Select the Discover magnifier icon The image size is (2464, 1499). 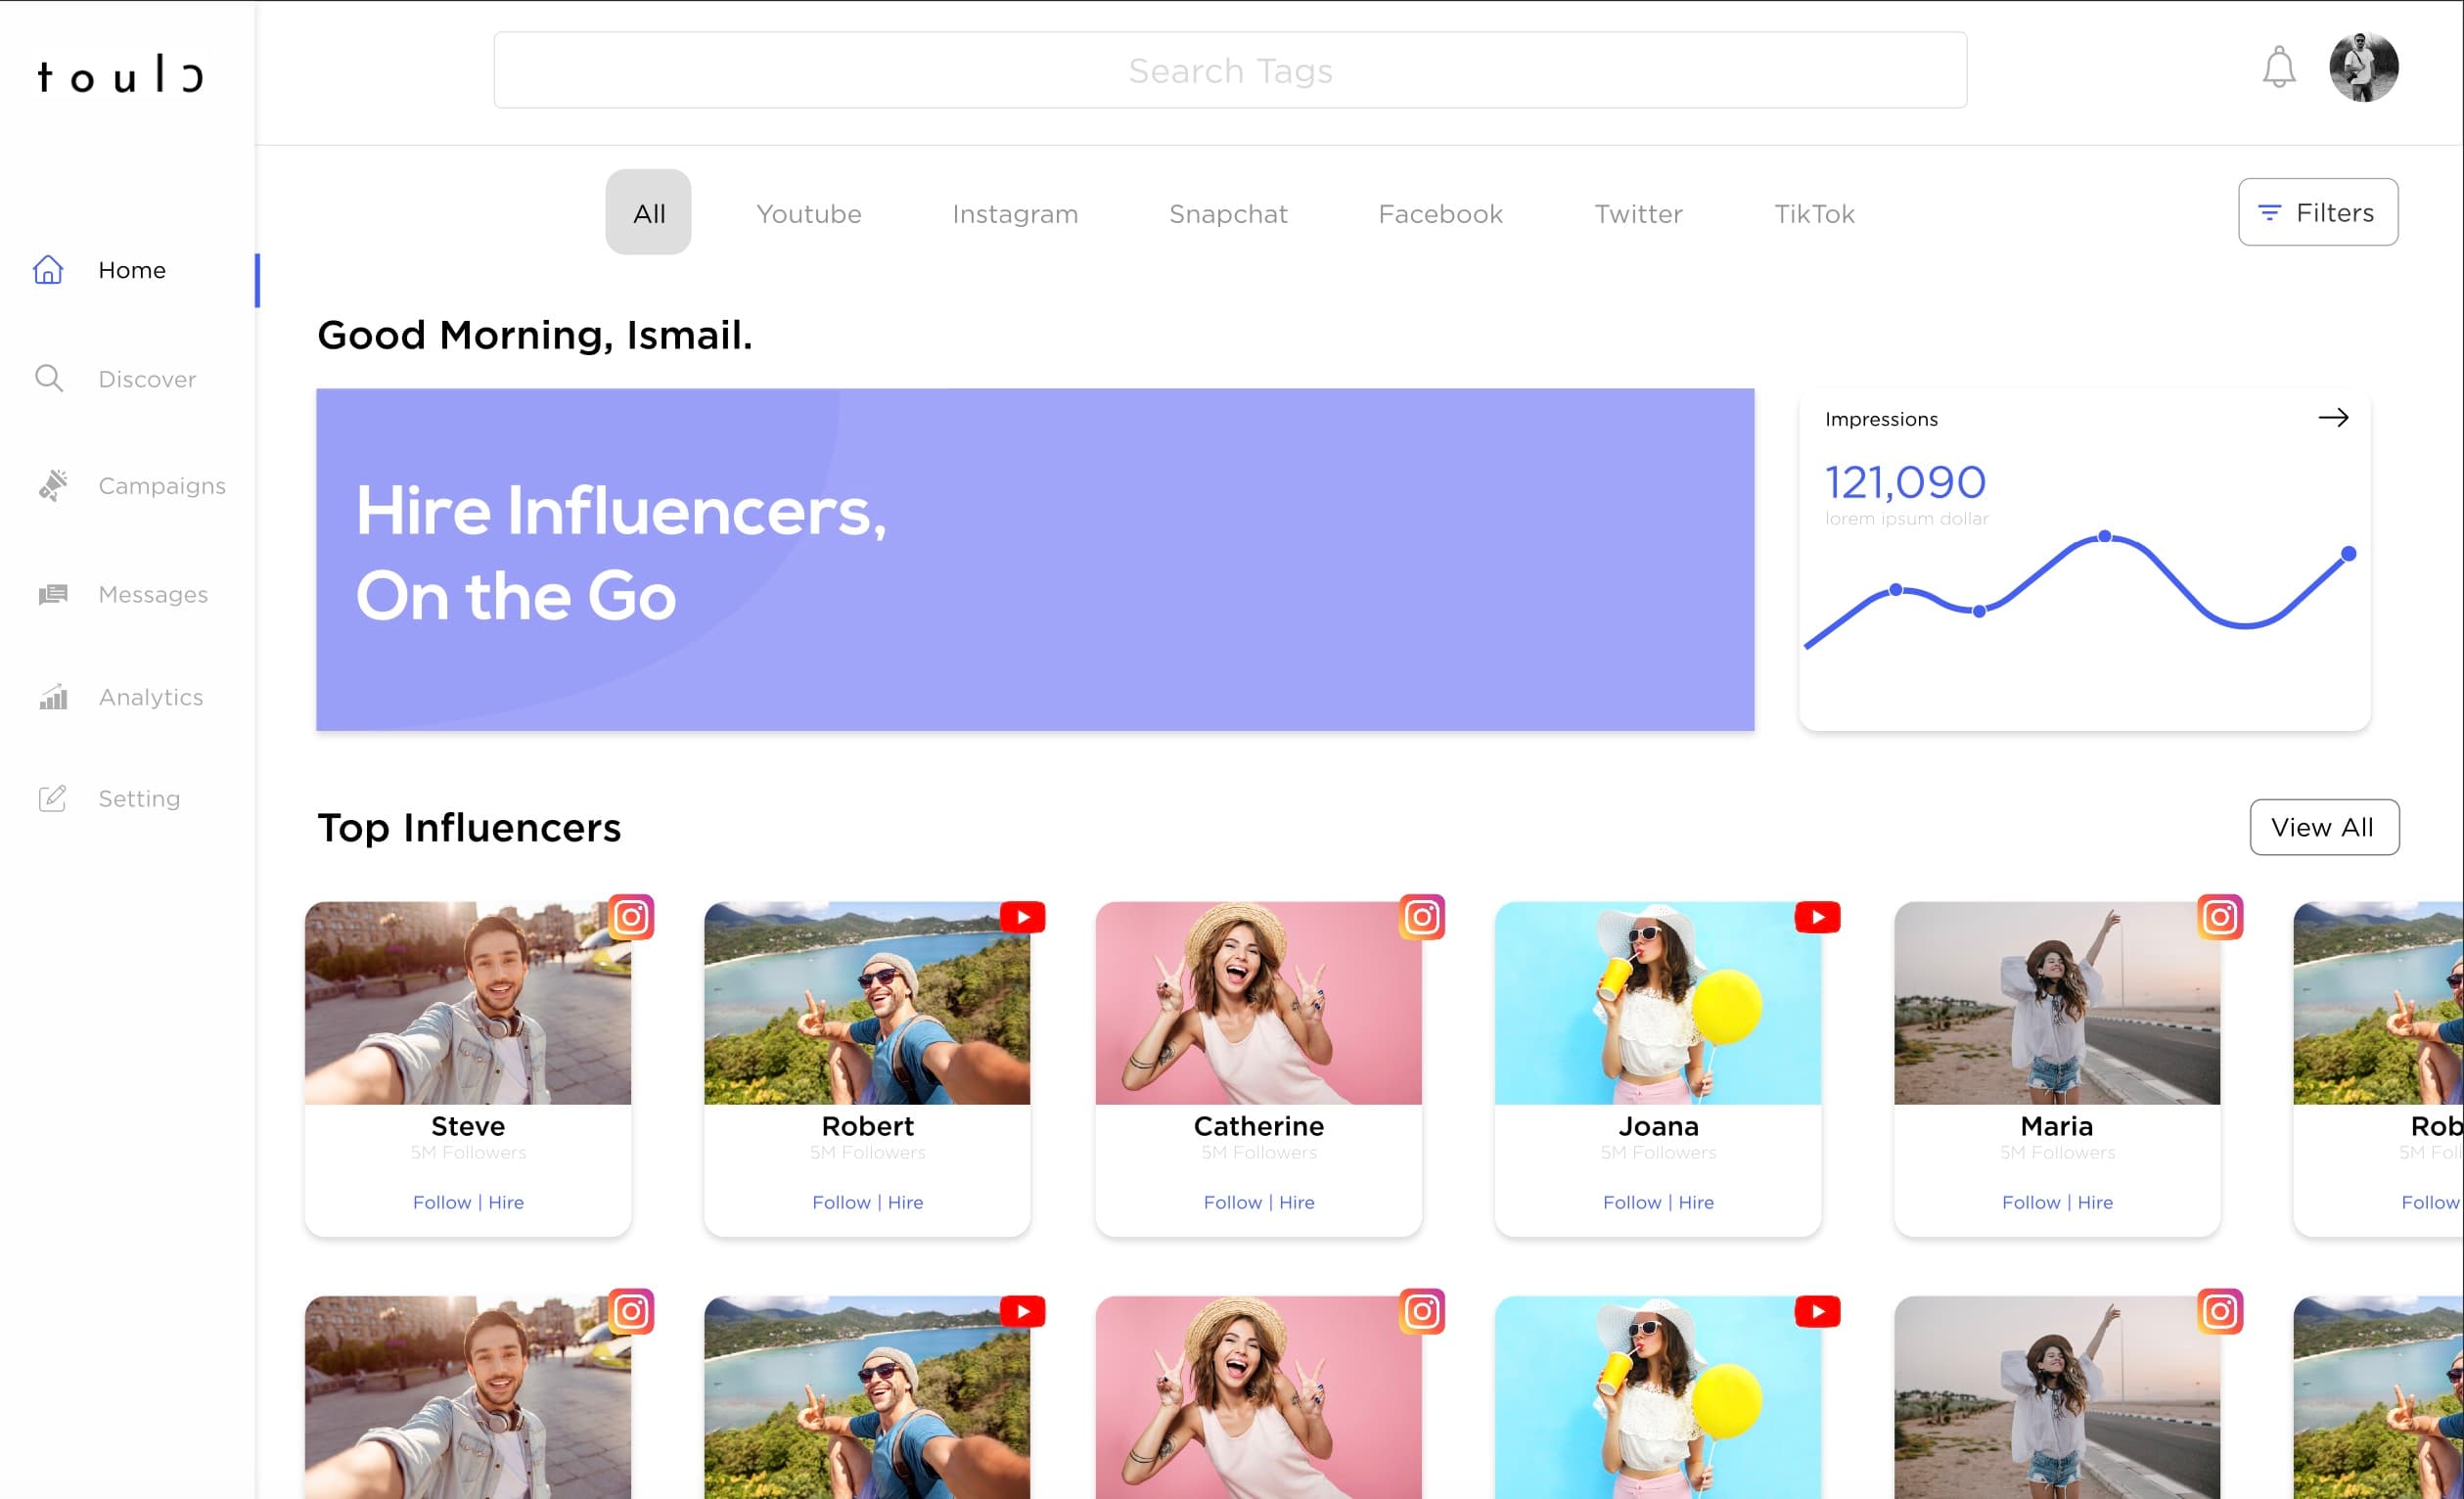point(50,378)
